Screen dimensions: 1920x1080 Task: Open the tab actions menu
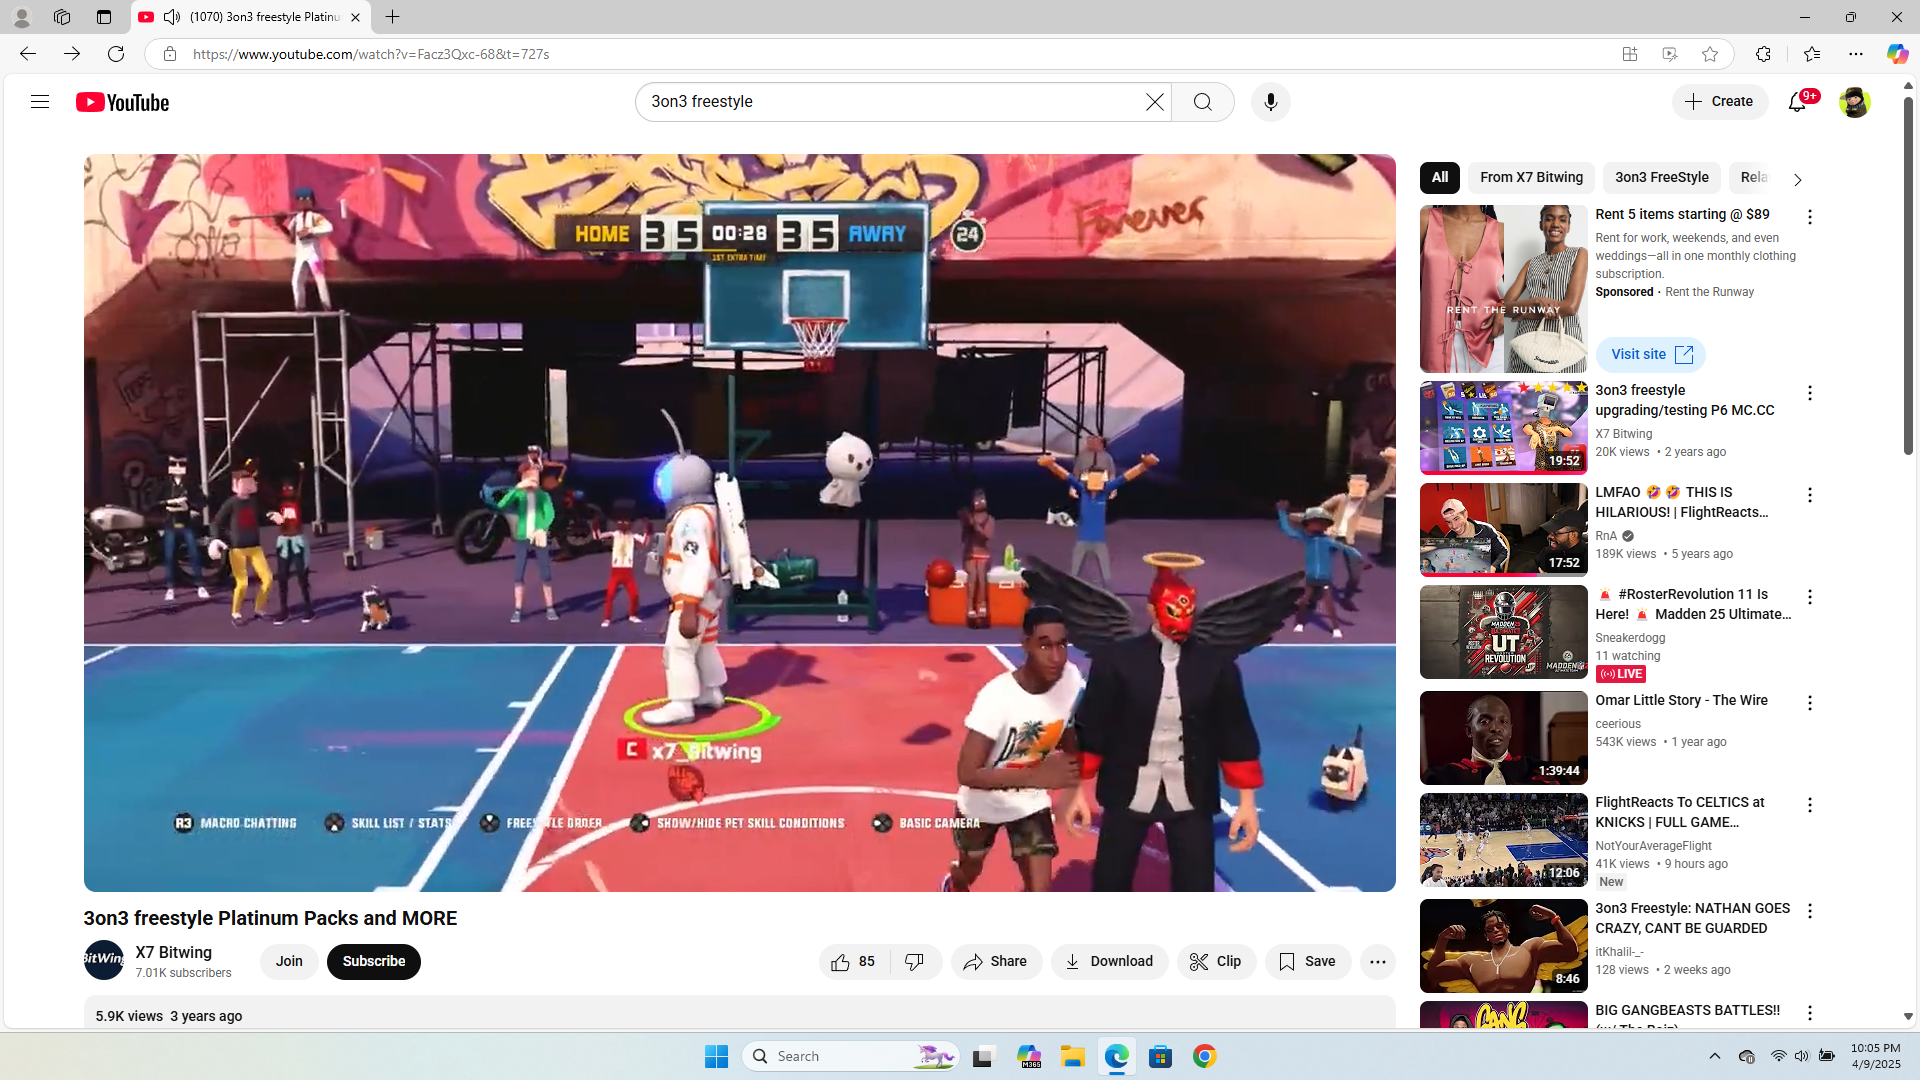point(104,17)
